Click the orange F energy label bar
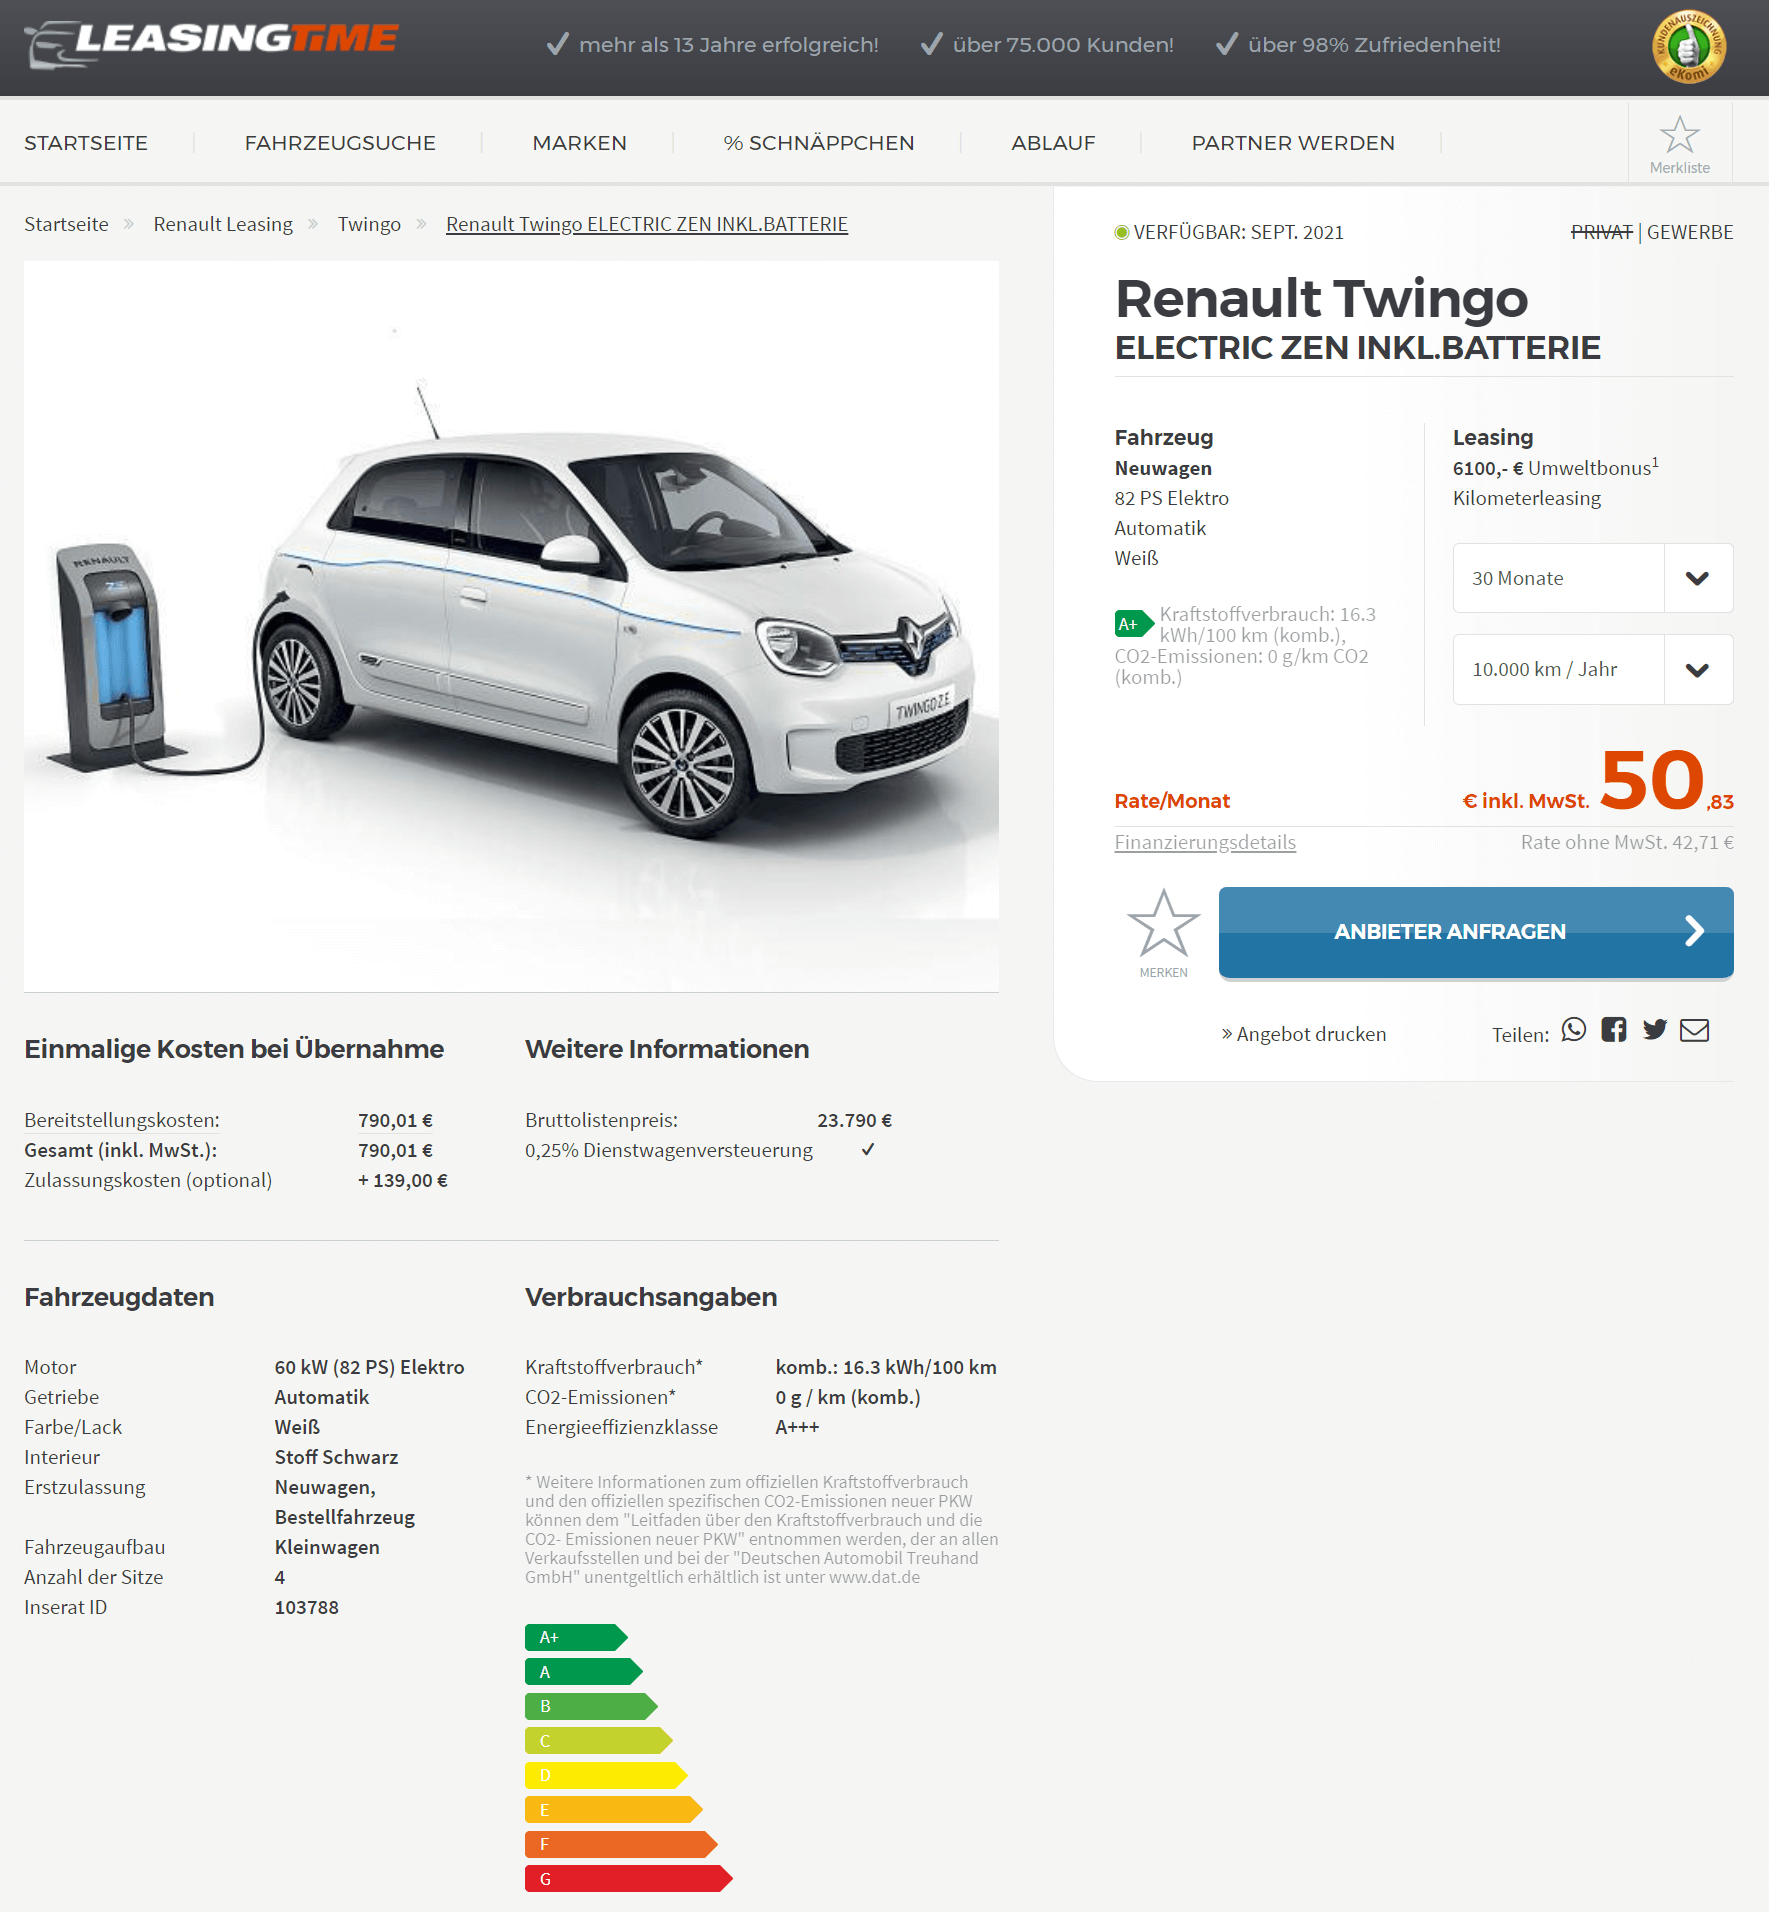 (621, 1844)
